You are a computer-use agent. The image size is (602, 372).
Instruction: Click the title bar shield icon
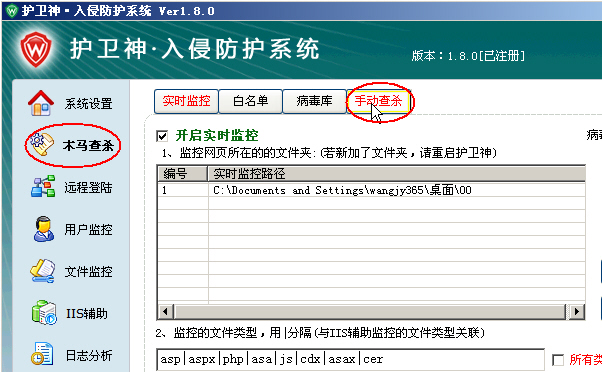pos(12,11)
